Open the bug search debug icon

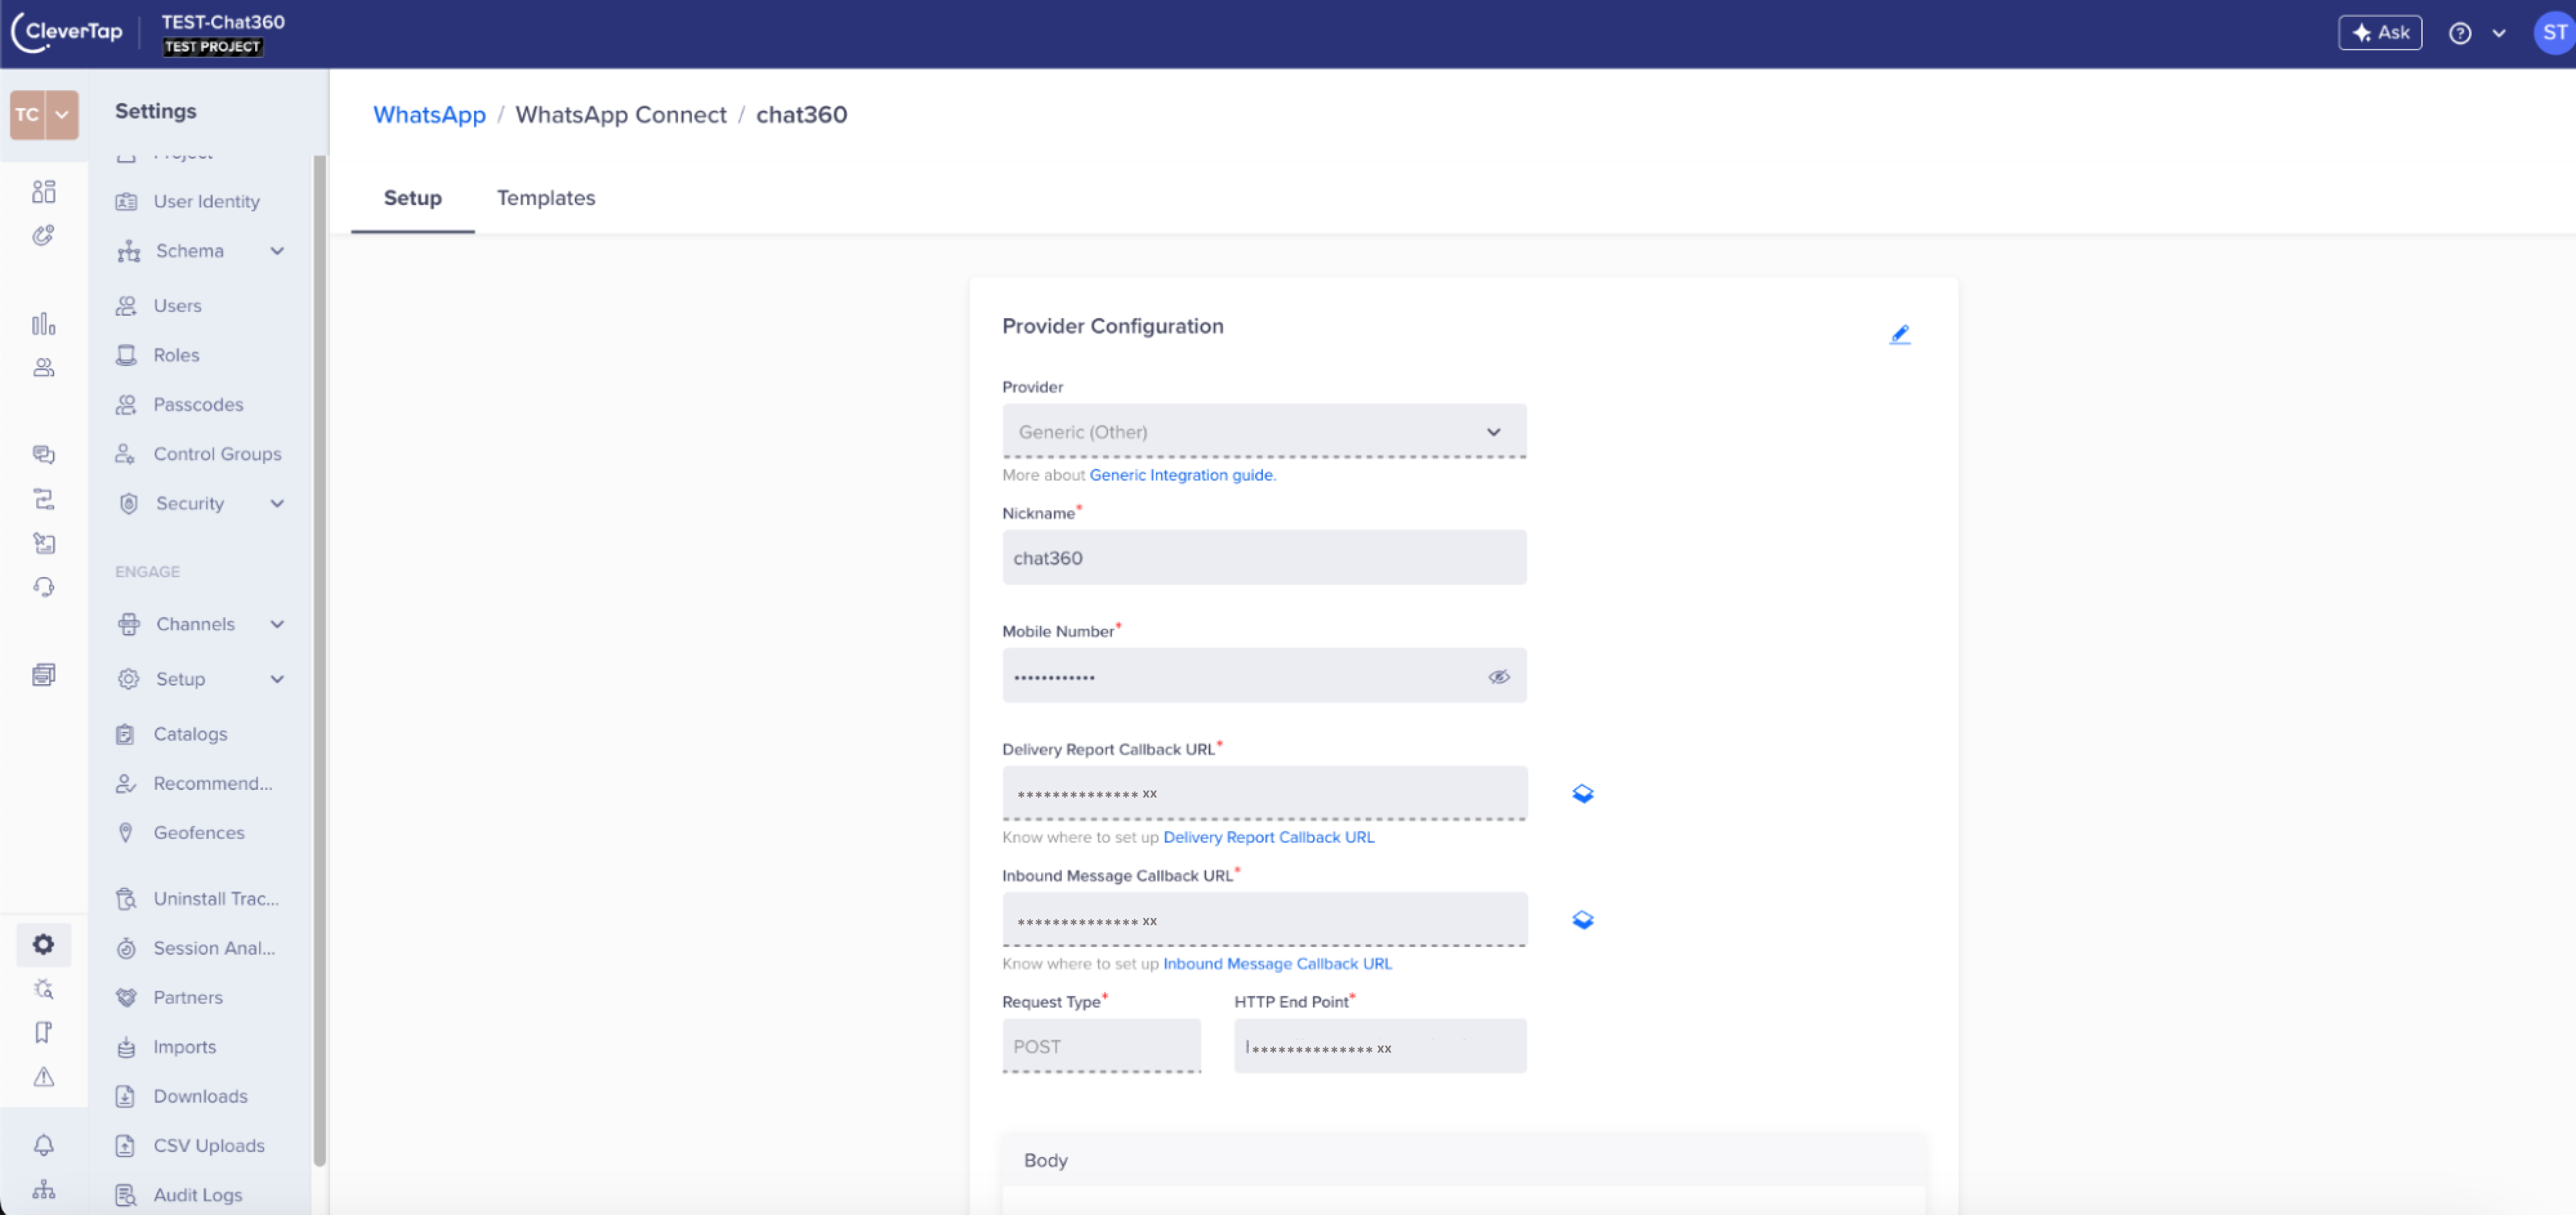click(x=43, y=989)
